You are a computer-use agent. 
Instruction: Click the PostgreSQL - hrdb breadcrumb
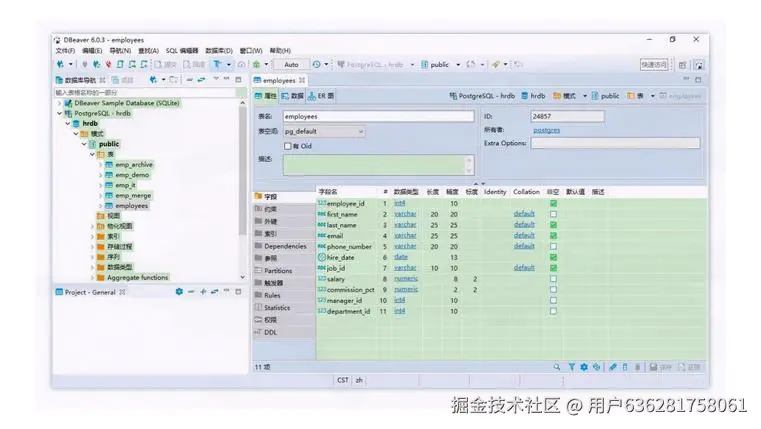[482, 96]
